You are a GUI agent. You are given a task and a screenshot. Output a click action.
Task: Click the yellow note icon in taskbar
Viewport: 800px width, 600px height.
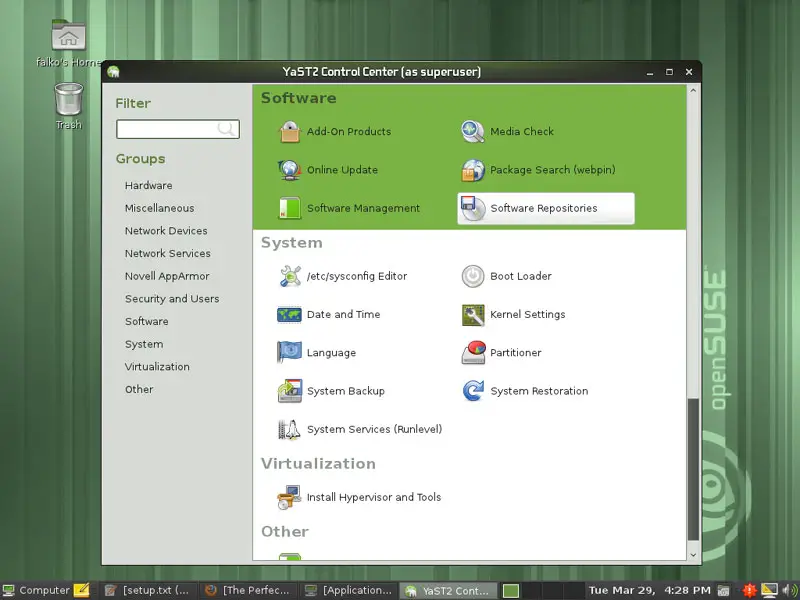pyautogui.click(x=82, y=590)
